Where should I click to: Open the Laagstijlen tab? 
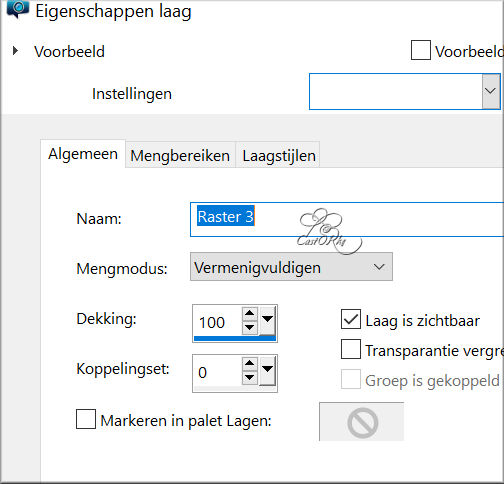pos(278,155)
